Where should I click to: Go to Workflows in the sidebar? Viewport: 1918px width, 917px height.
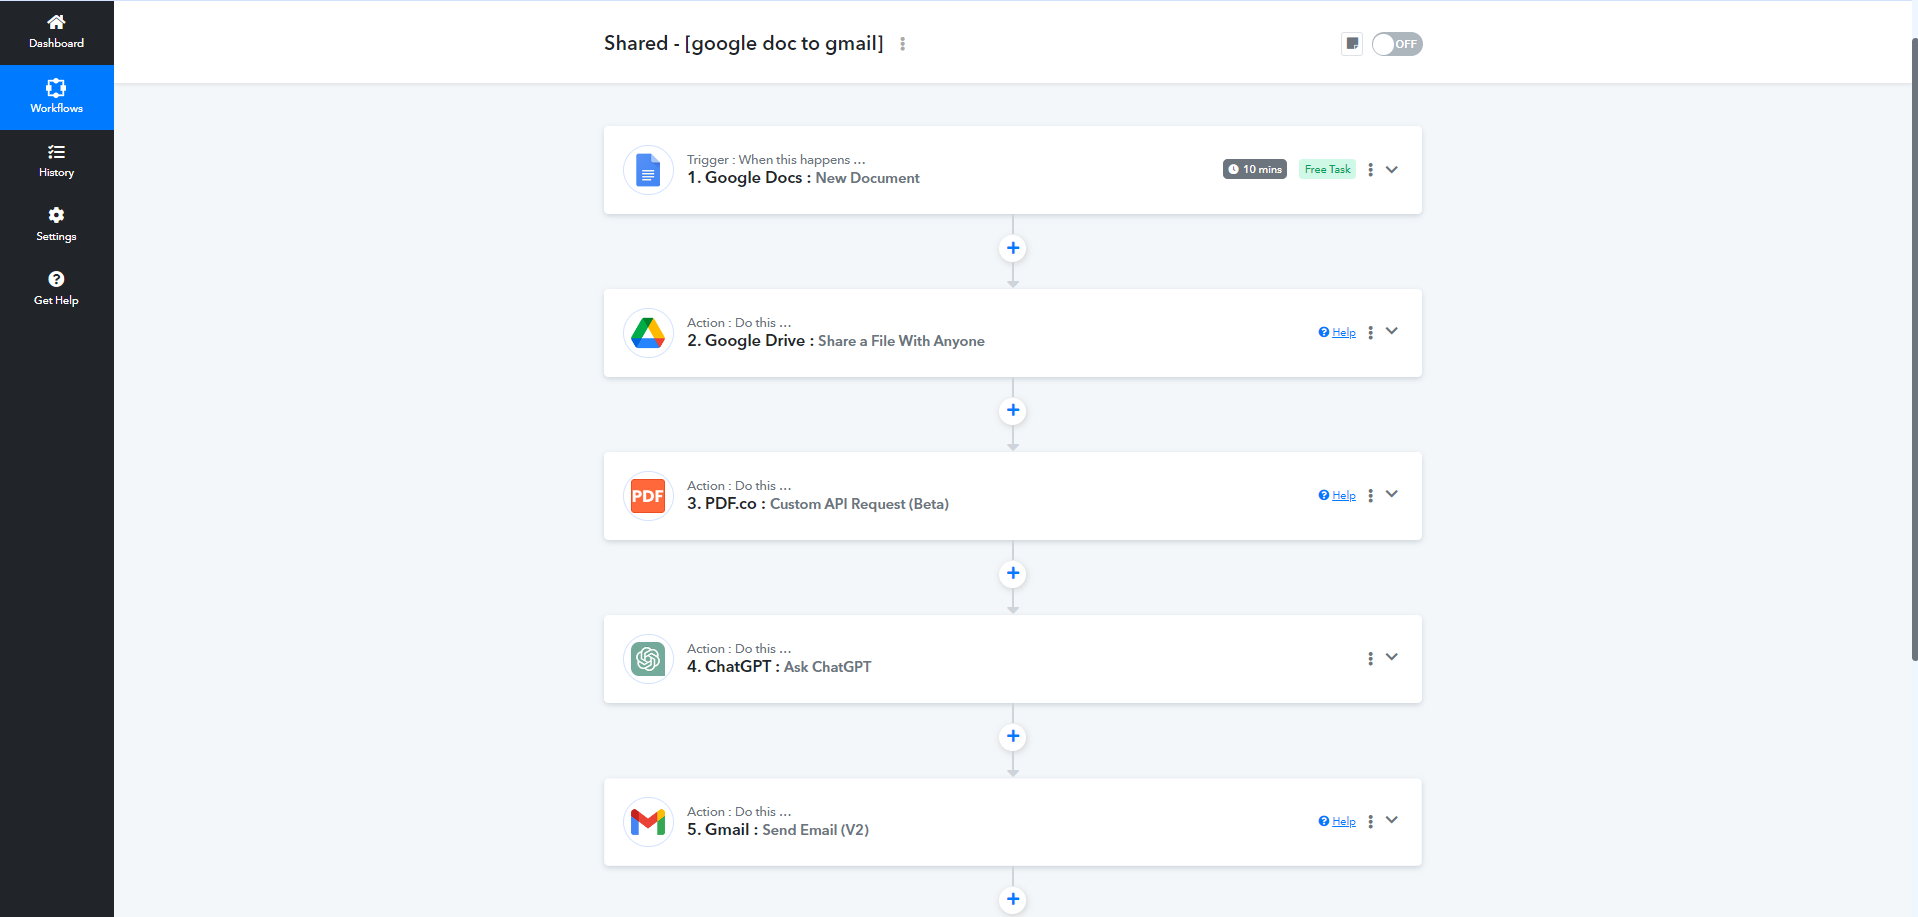point(56,97)
